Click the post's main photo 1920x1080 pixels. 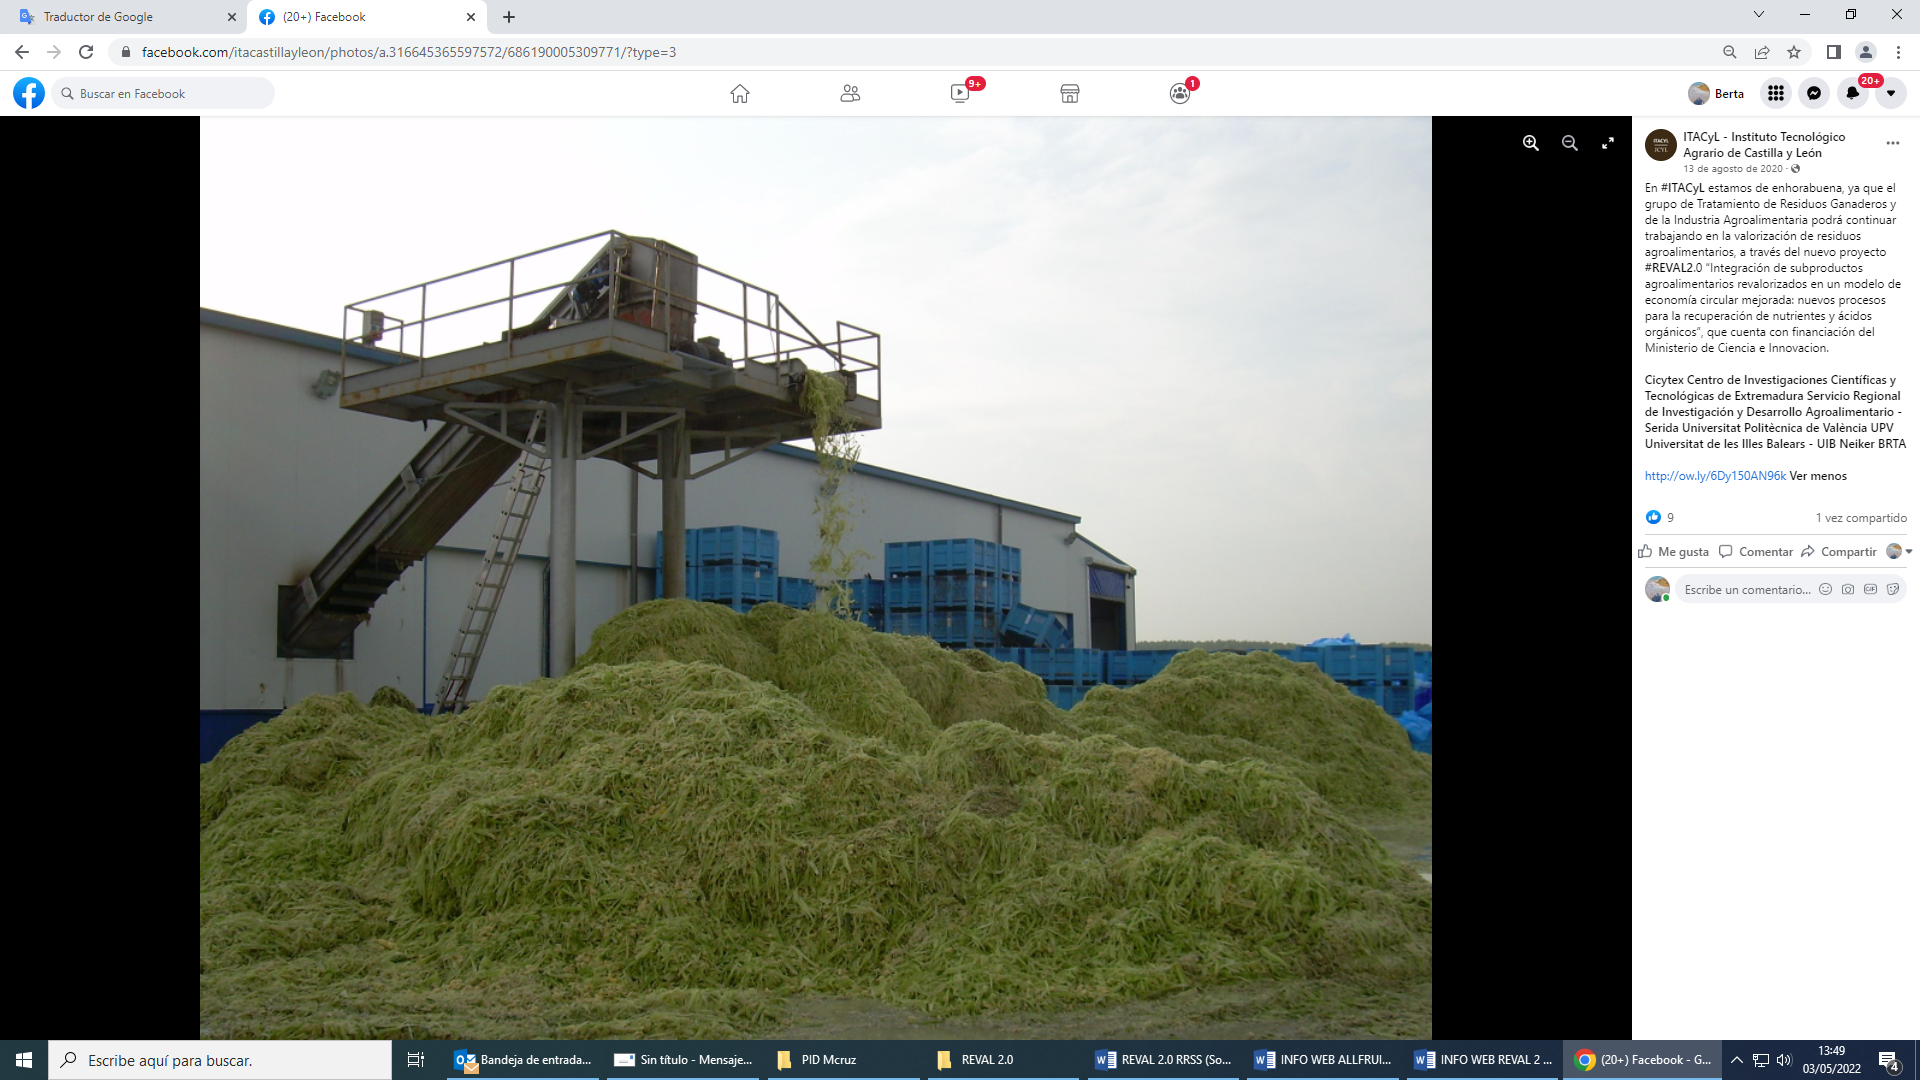coord(816,578)
